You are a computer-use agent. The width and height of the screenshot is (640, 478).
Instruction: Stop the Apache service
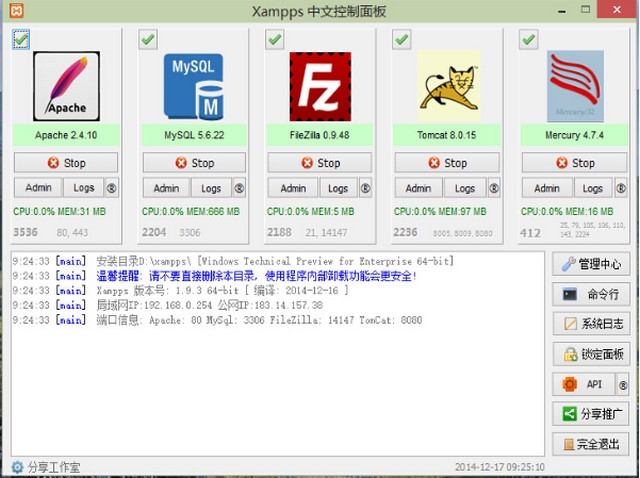(x=66, y=163)
